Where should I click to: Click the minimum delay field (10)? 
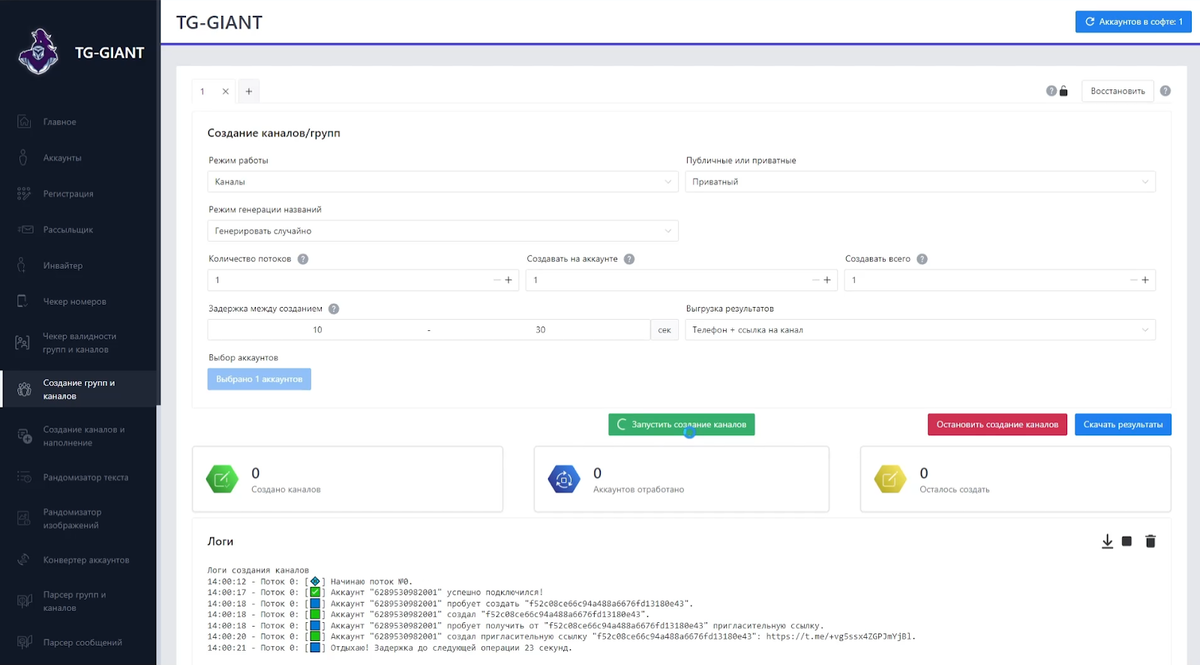point(317,330)
